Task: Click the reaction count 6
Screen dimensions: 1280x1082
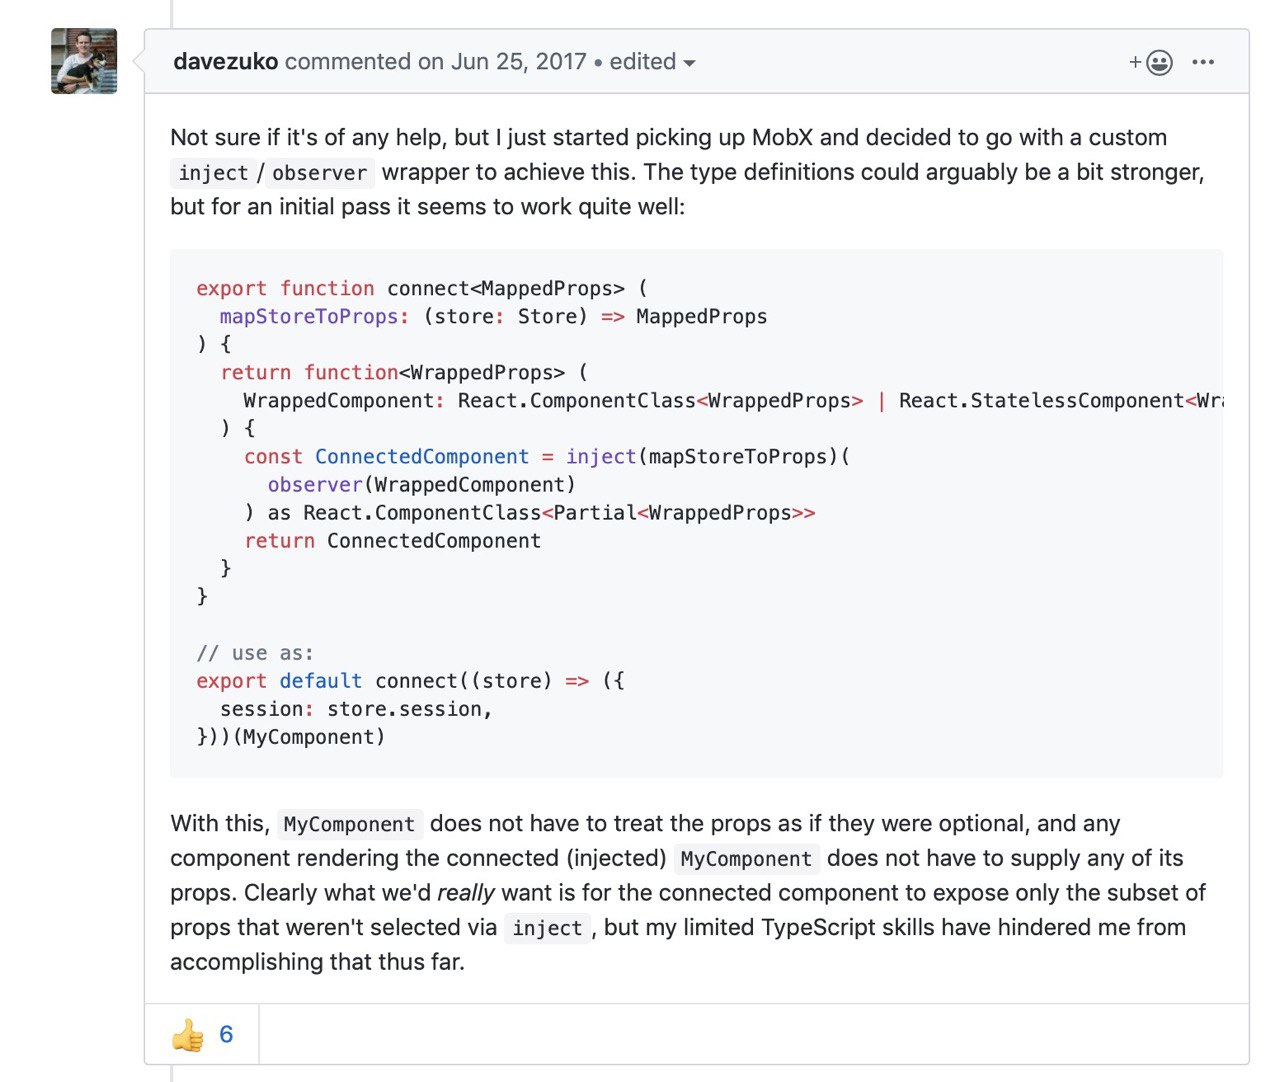Action: (226, 1034)
